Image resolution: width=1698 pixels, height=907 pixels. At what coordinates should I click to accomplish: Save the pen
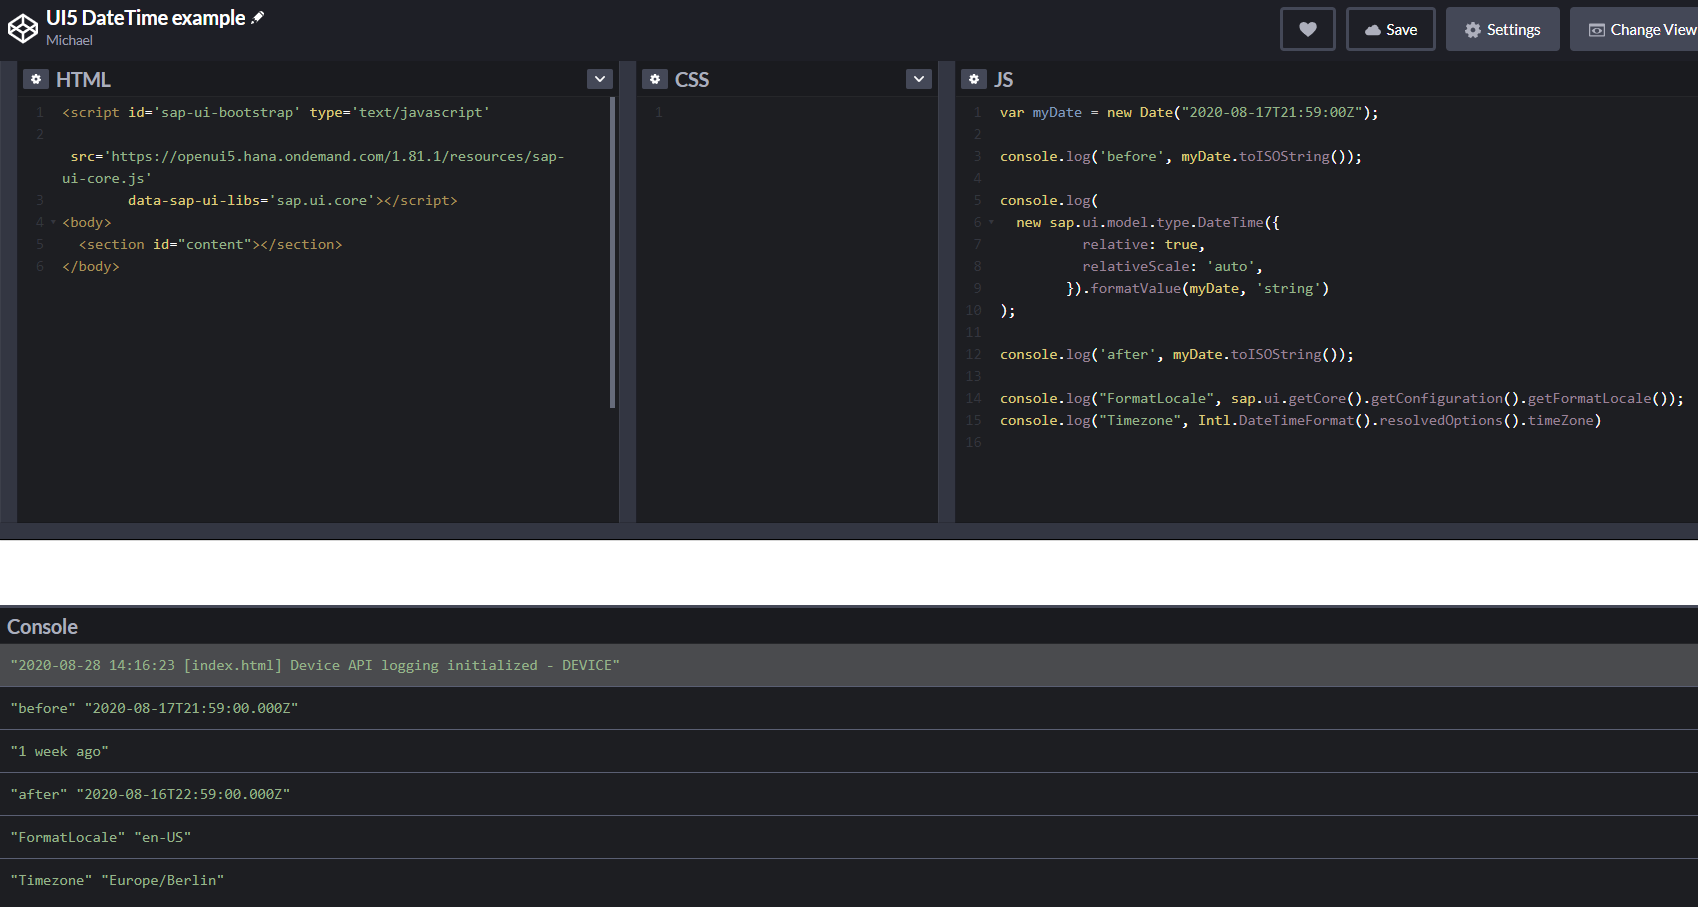[x=1390, y=29]
